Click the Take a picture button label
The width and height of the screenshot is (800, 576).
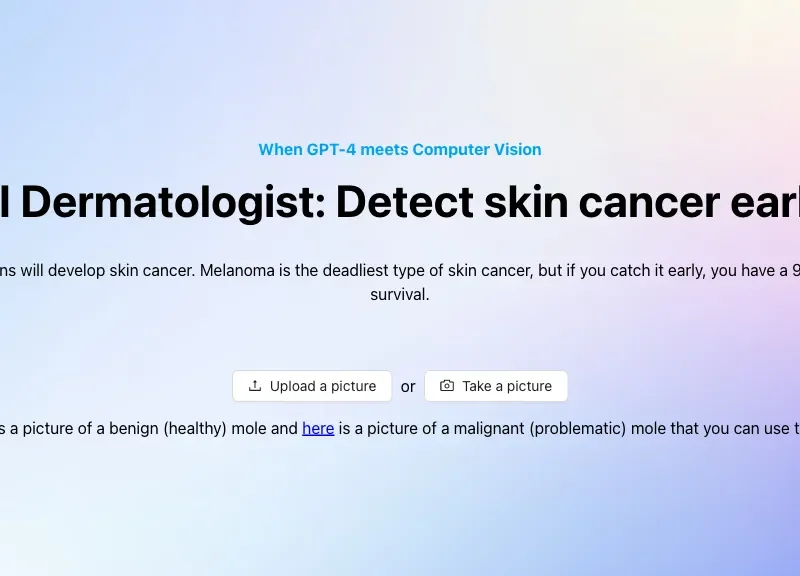[x=507, y=386]
